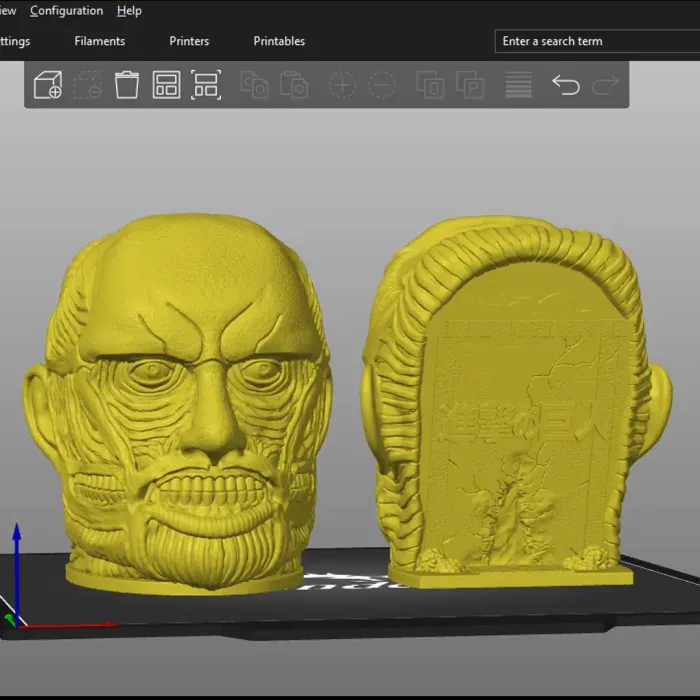This screenshot has height=700, width=700.
Task: Click the bracketed arrange icon beside Arrange
Action: 206,85
